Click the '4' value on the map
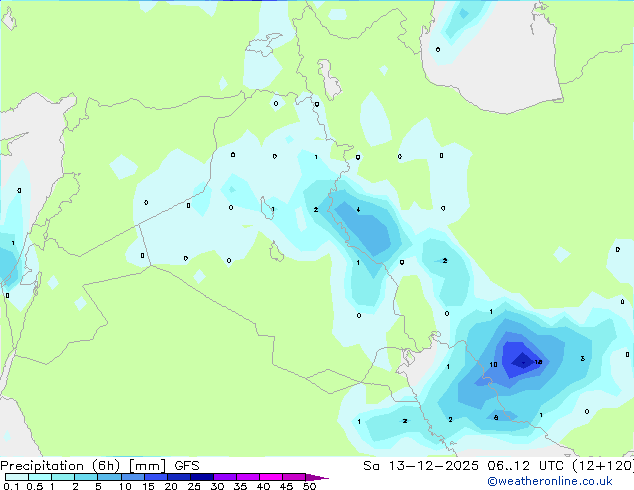 (x=358, y=209)
